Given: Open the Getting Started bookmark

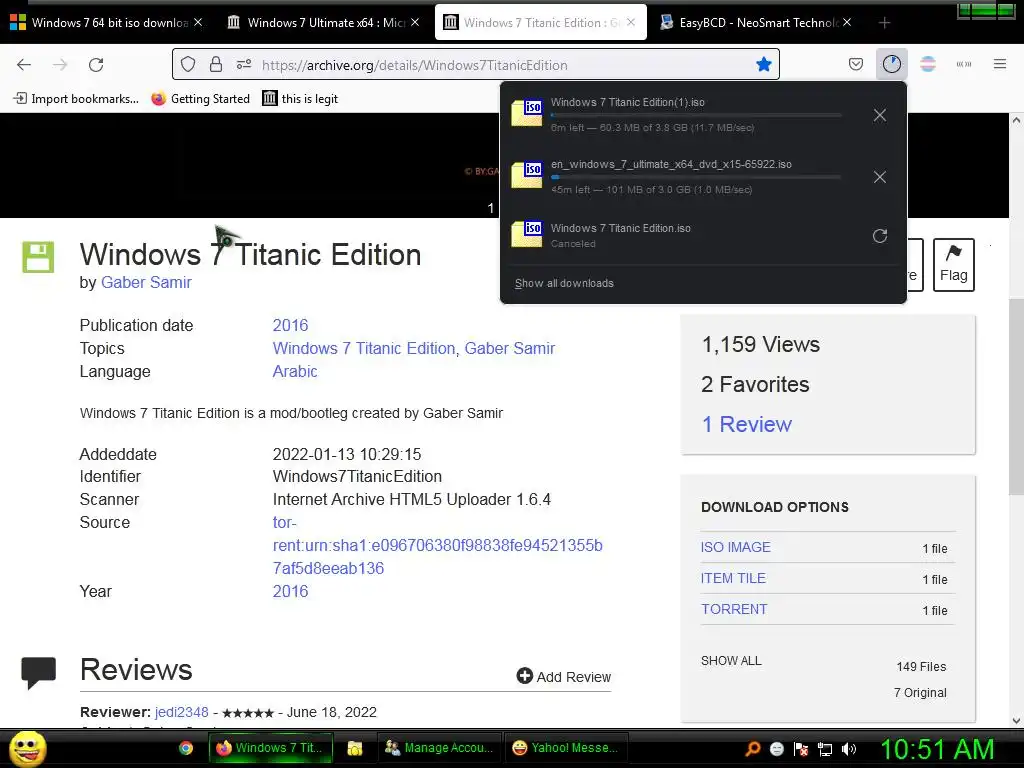Looking at the screenshot, I should coord(201,99).
